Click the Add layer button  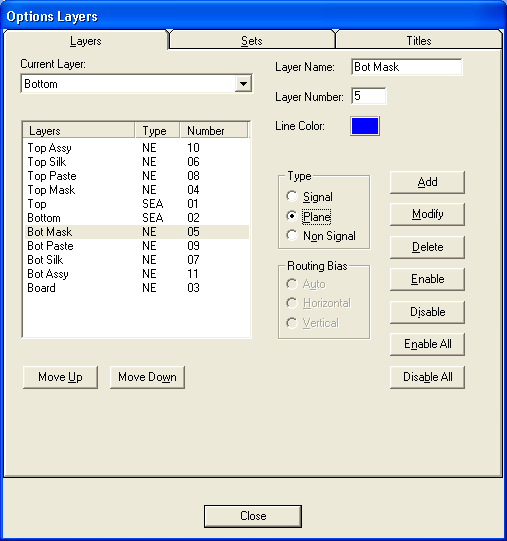pos(427,182)
